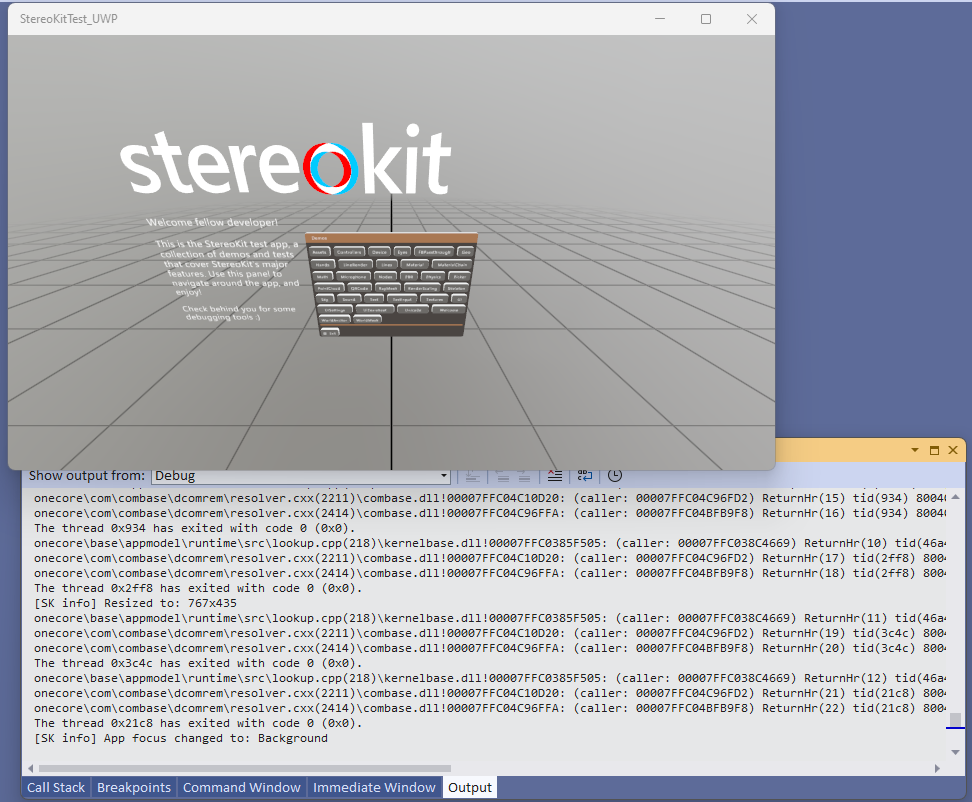Toggle Word Wrap in the Output window
Screen dimensions: 972x802
pyautogui.click(x=584, y=476)
